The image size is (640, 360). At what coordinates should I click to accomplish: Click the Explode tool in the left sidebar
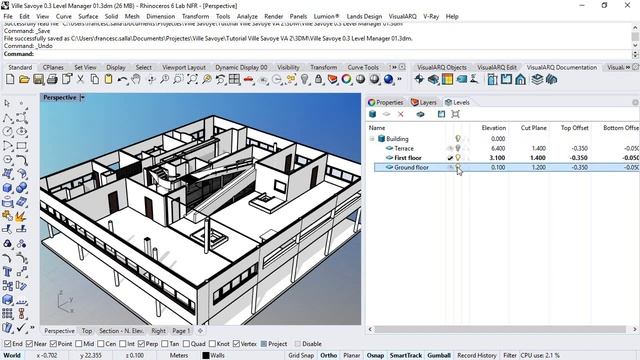tap(22, 216)
